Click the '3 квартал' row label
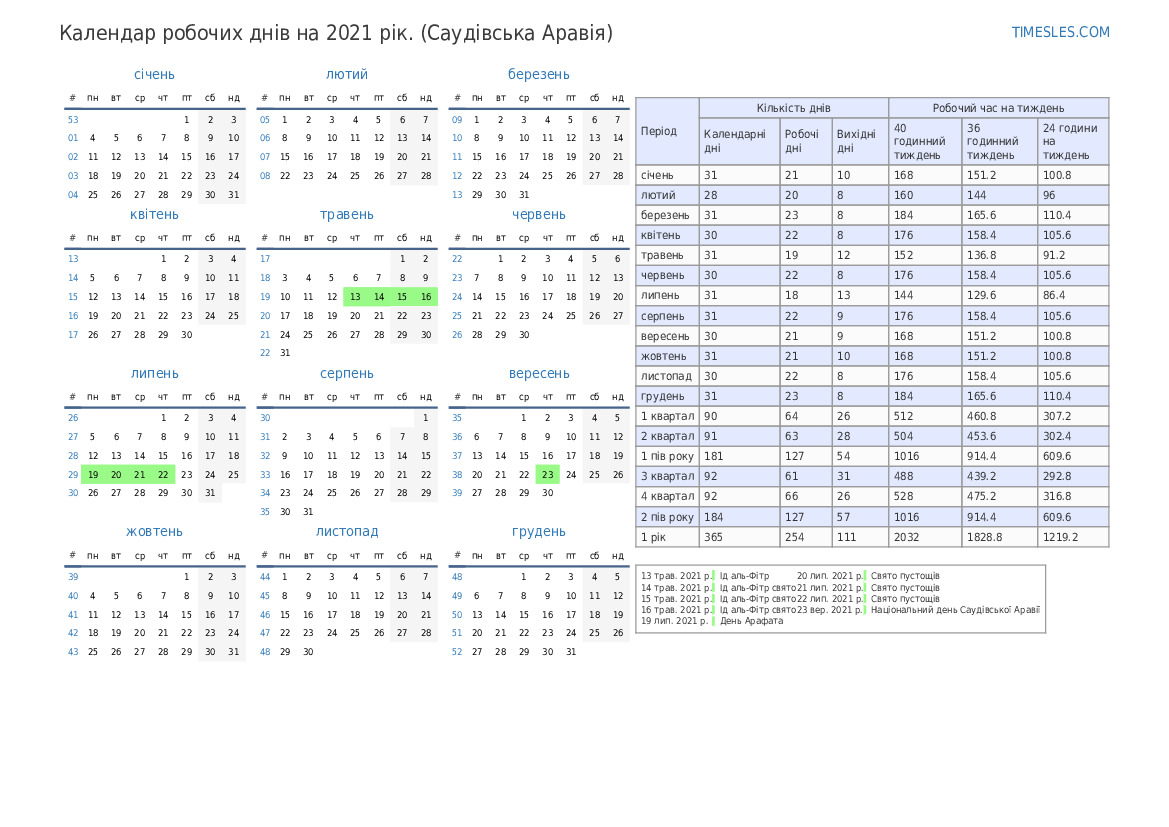1169x827 pixels. [x=667, y=476]
